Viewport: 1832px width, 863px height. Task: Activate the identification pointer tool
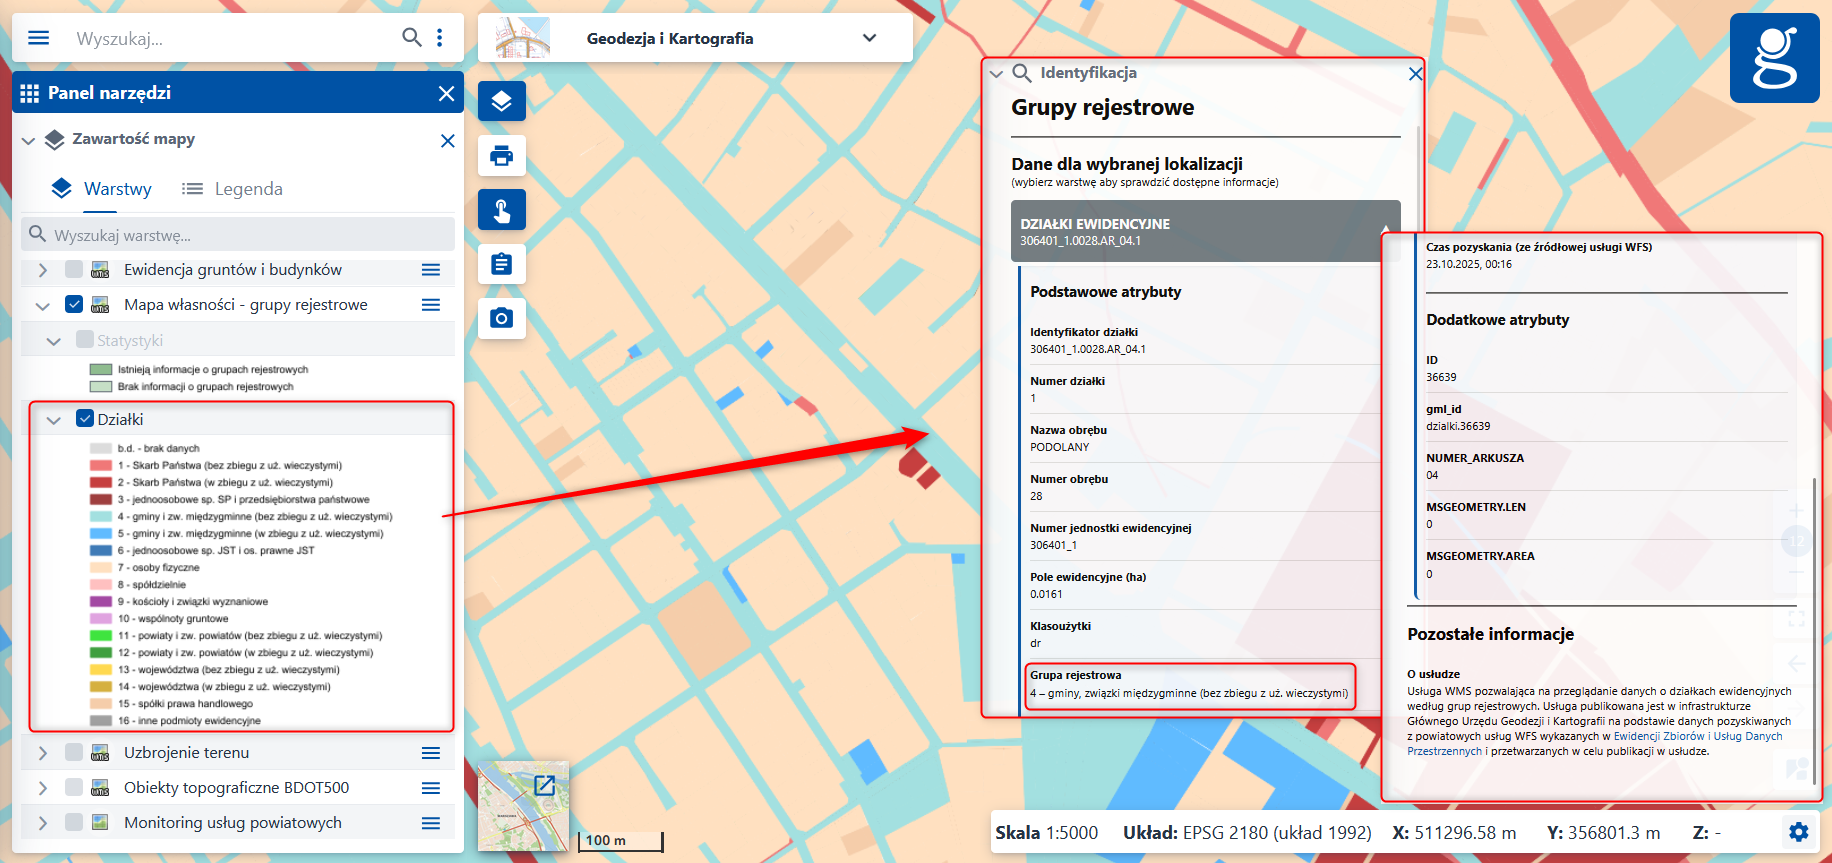[x=501, y=210]
